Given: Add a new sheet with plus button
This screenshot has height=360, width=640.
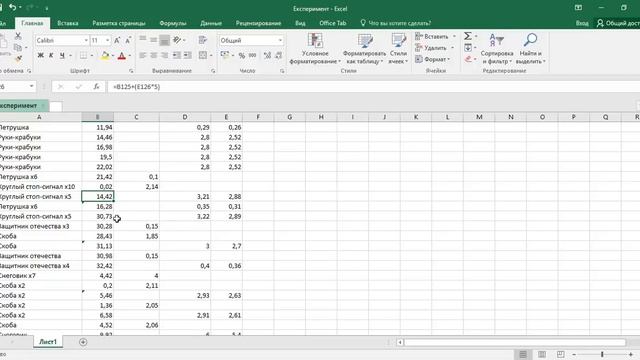Looking at the screenshot, I should tap(83, 342).
